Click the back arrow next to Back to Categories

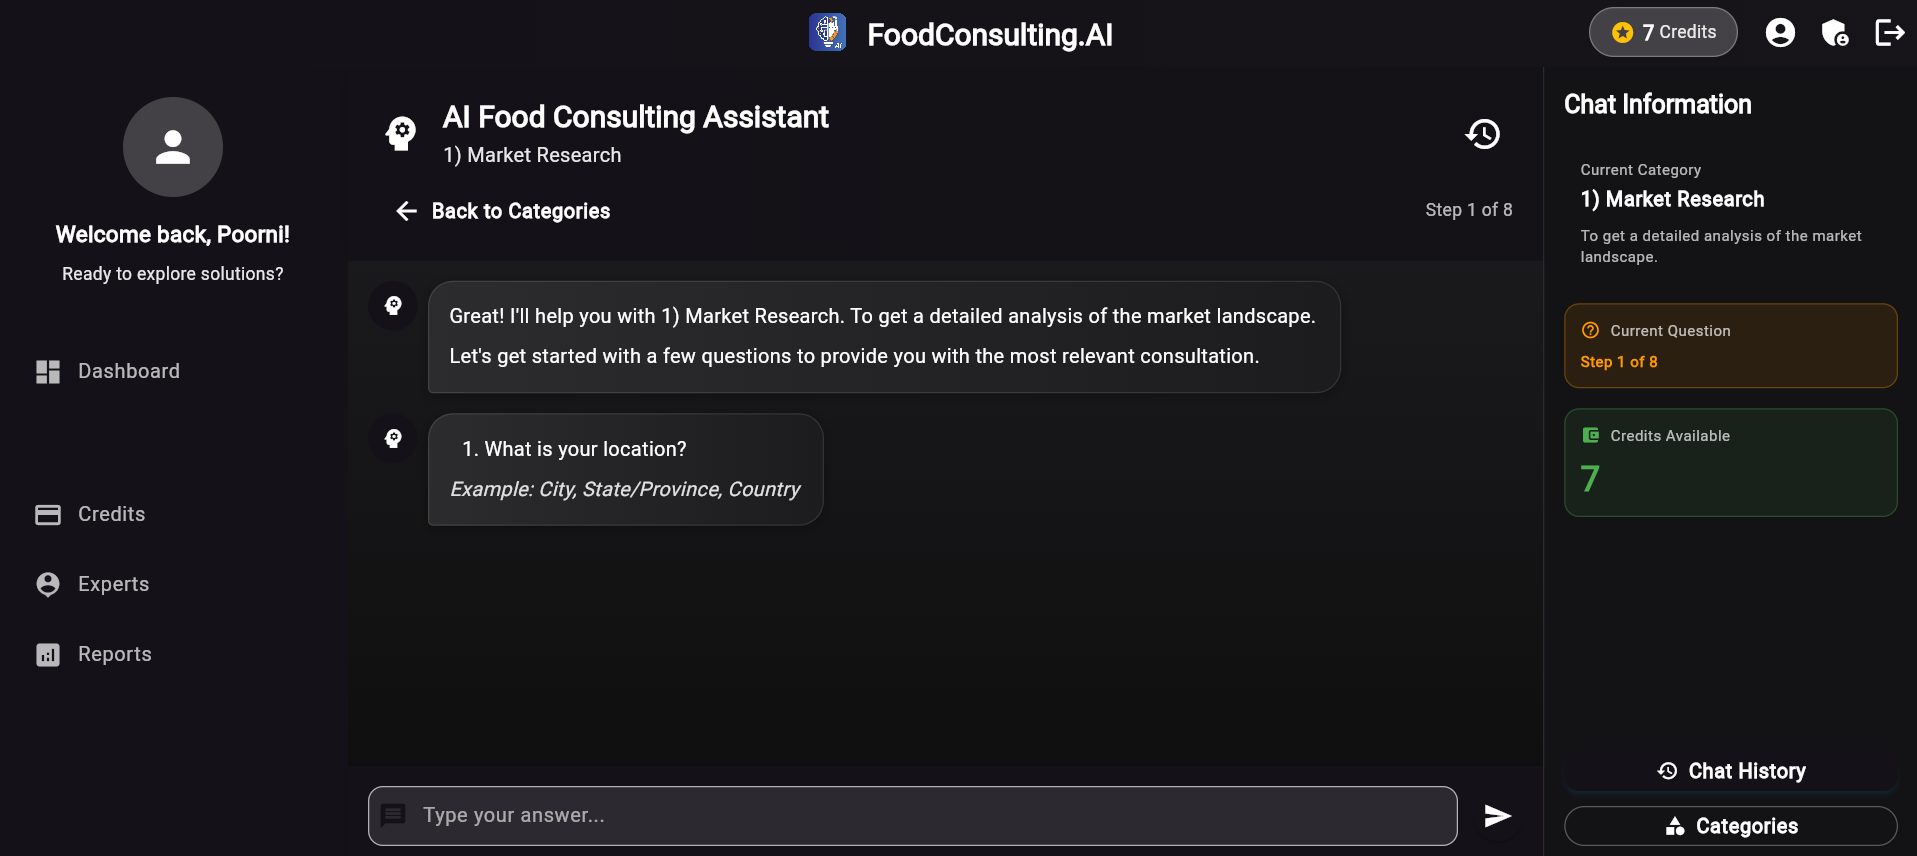[405, 211]
